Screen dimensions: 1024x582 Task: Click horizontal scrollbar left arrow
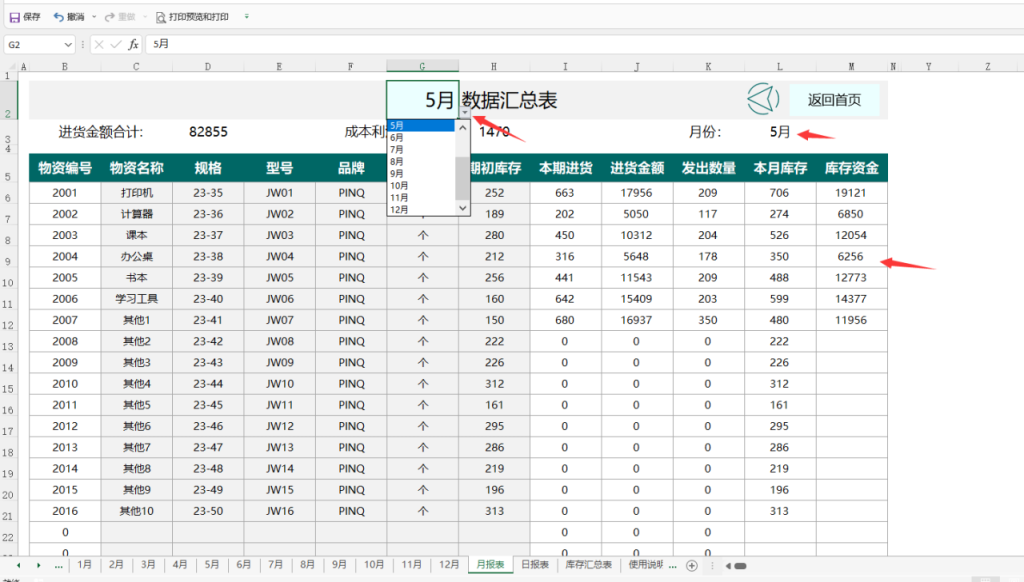pos(728,566)
